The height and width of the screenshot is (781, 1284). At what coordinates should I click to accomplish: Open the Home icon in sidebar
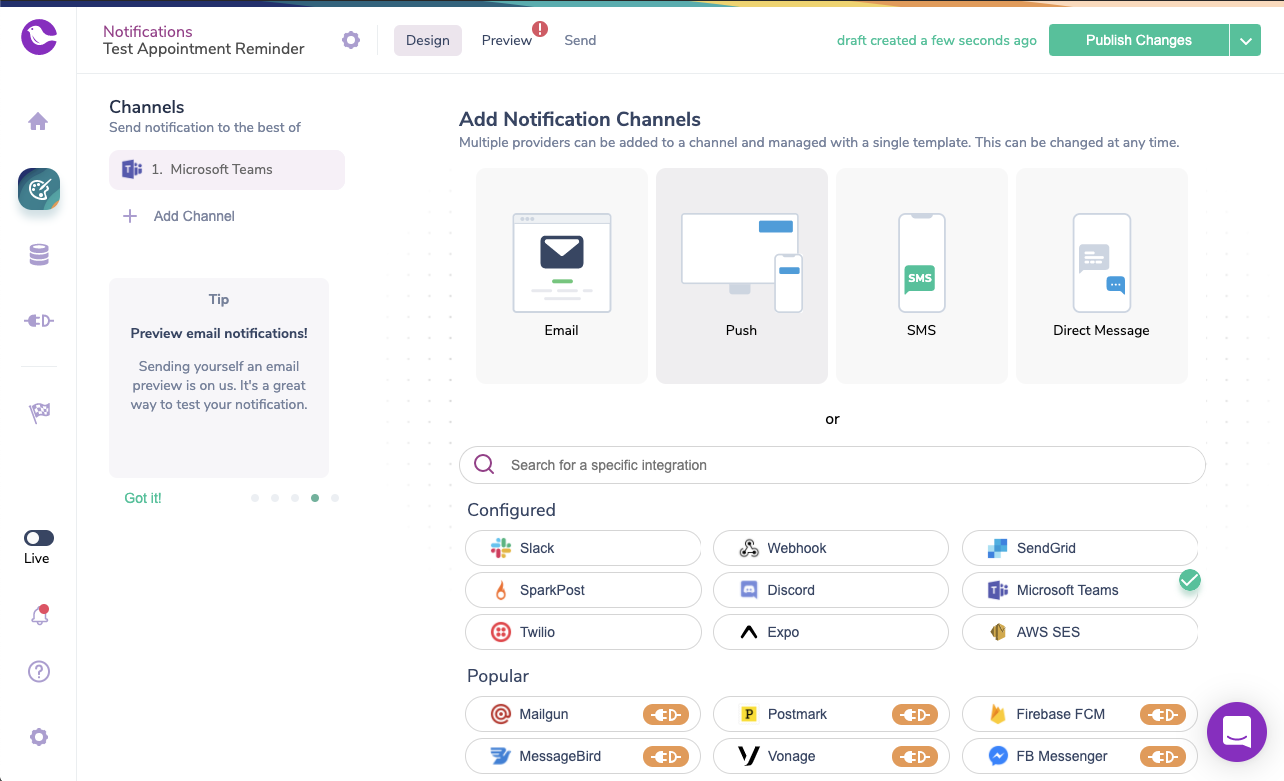pos(38,122)
